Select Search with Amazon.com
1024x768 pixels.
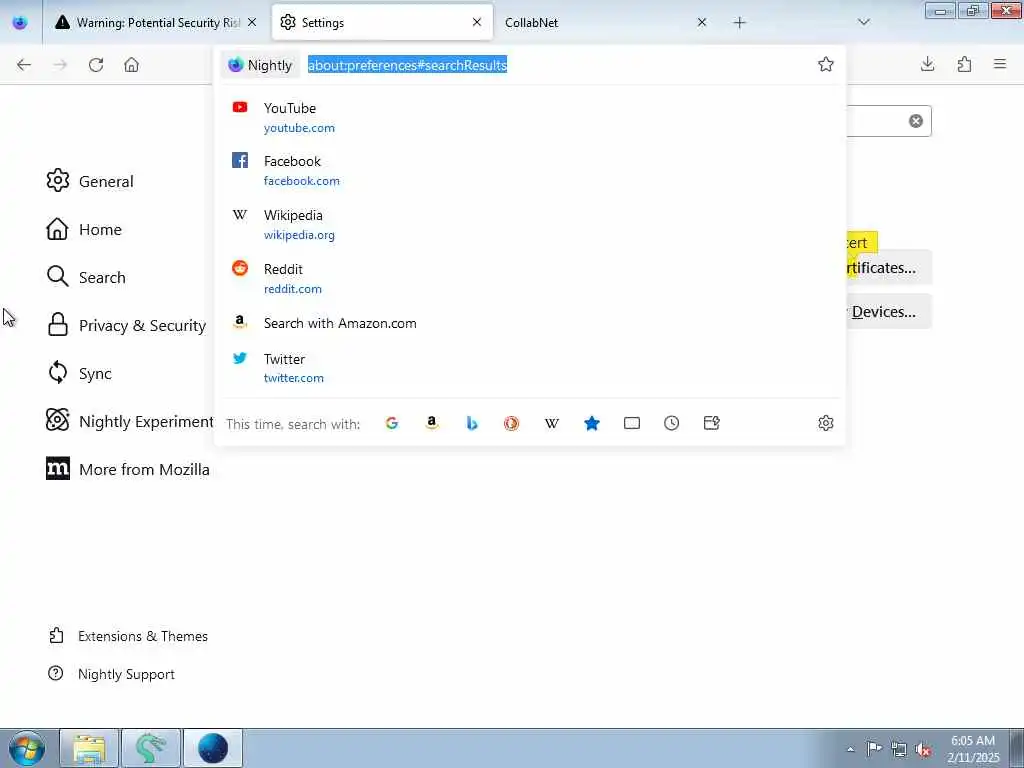(530, 323)
